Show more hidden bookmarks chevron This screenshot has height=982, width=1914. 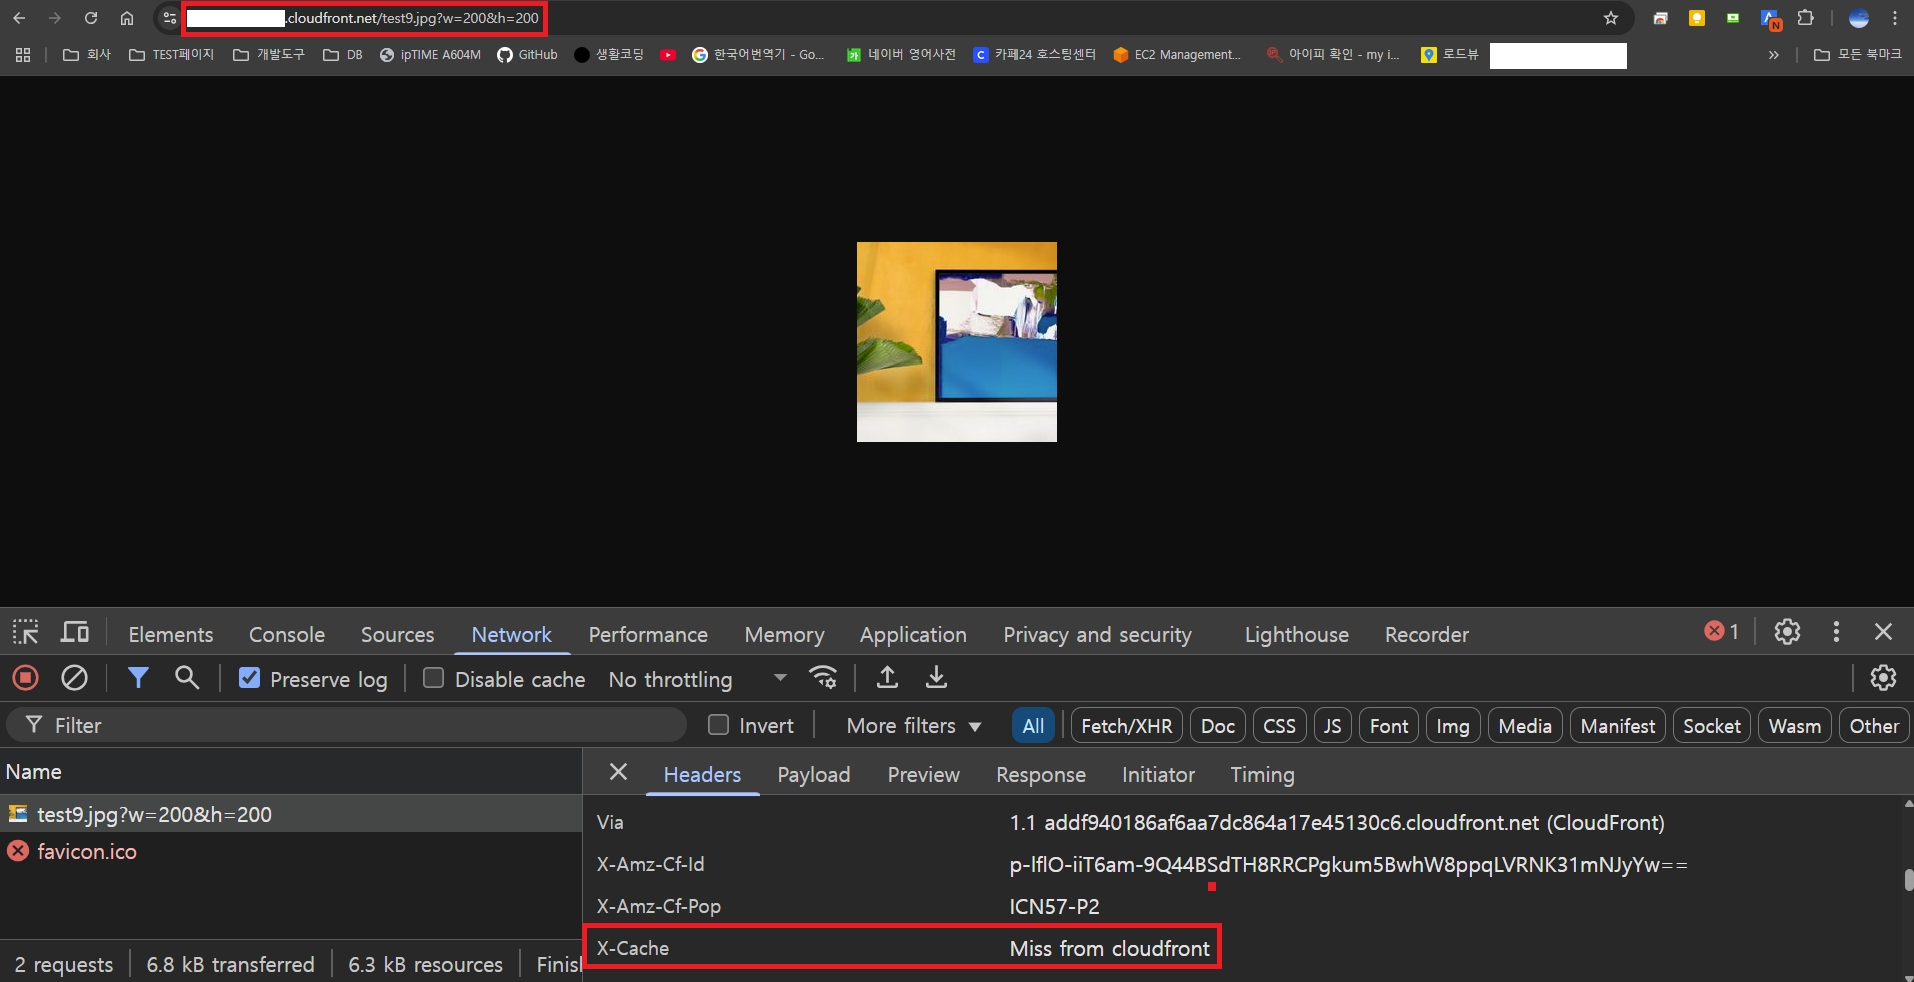(1773, 55)
